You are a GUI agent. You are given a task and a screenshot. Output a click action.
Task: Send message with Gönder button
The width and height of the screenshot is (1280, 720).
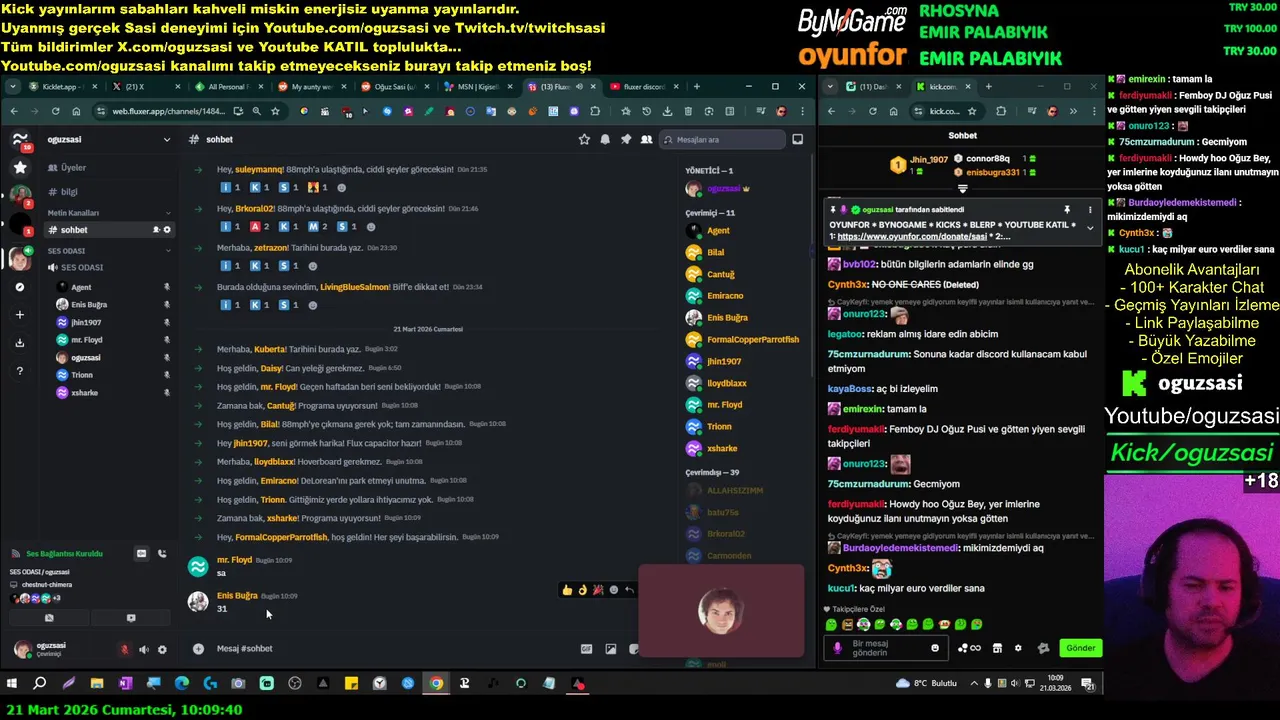tap(1080, 648)
